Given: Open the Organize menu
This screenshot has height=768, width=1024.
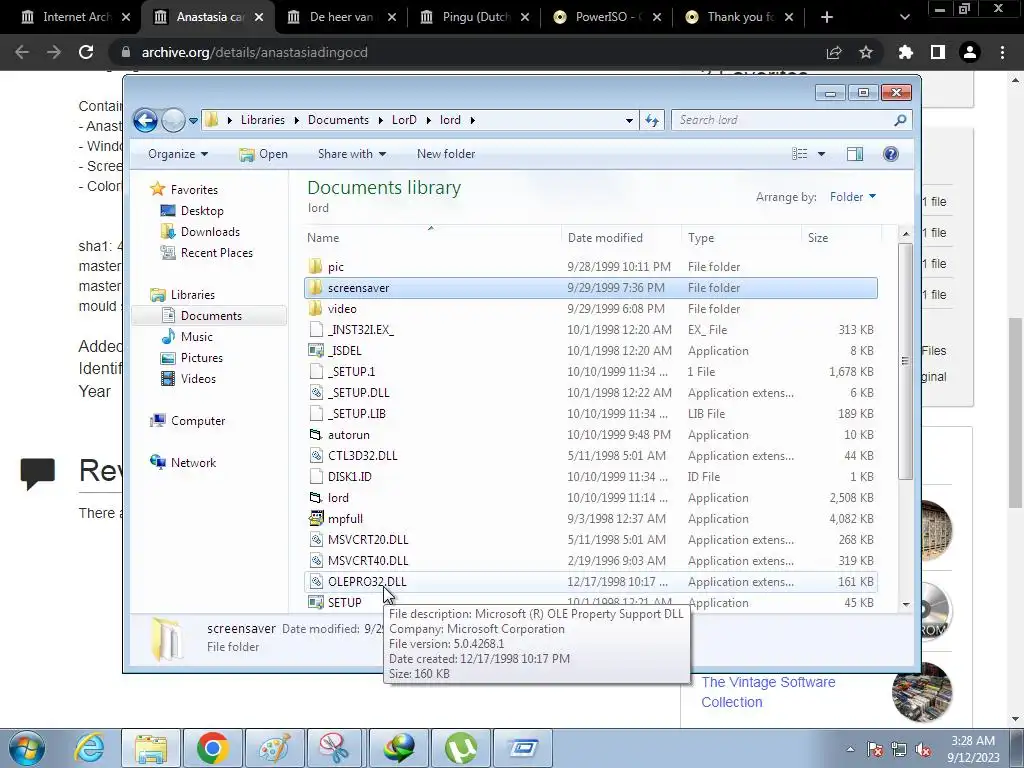Looking at the screenshot, I should (178, 154).
